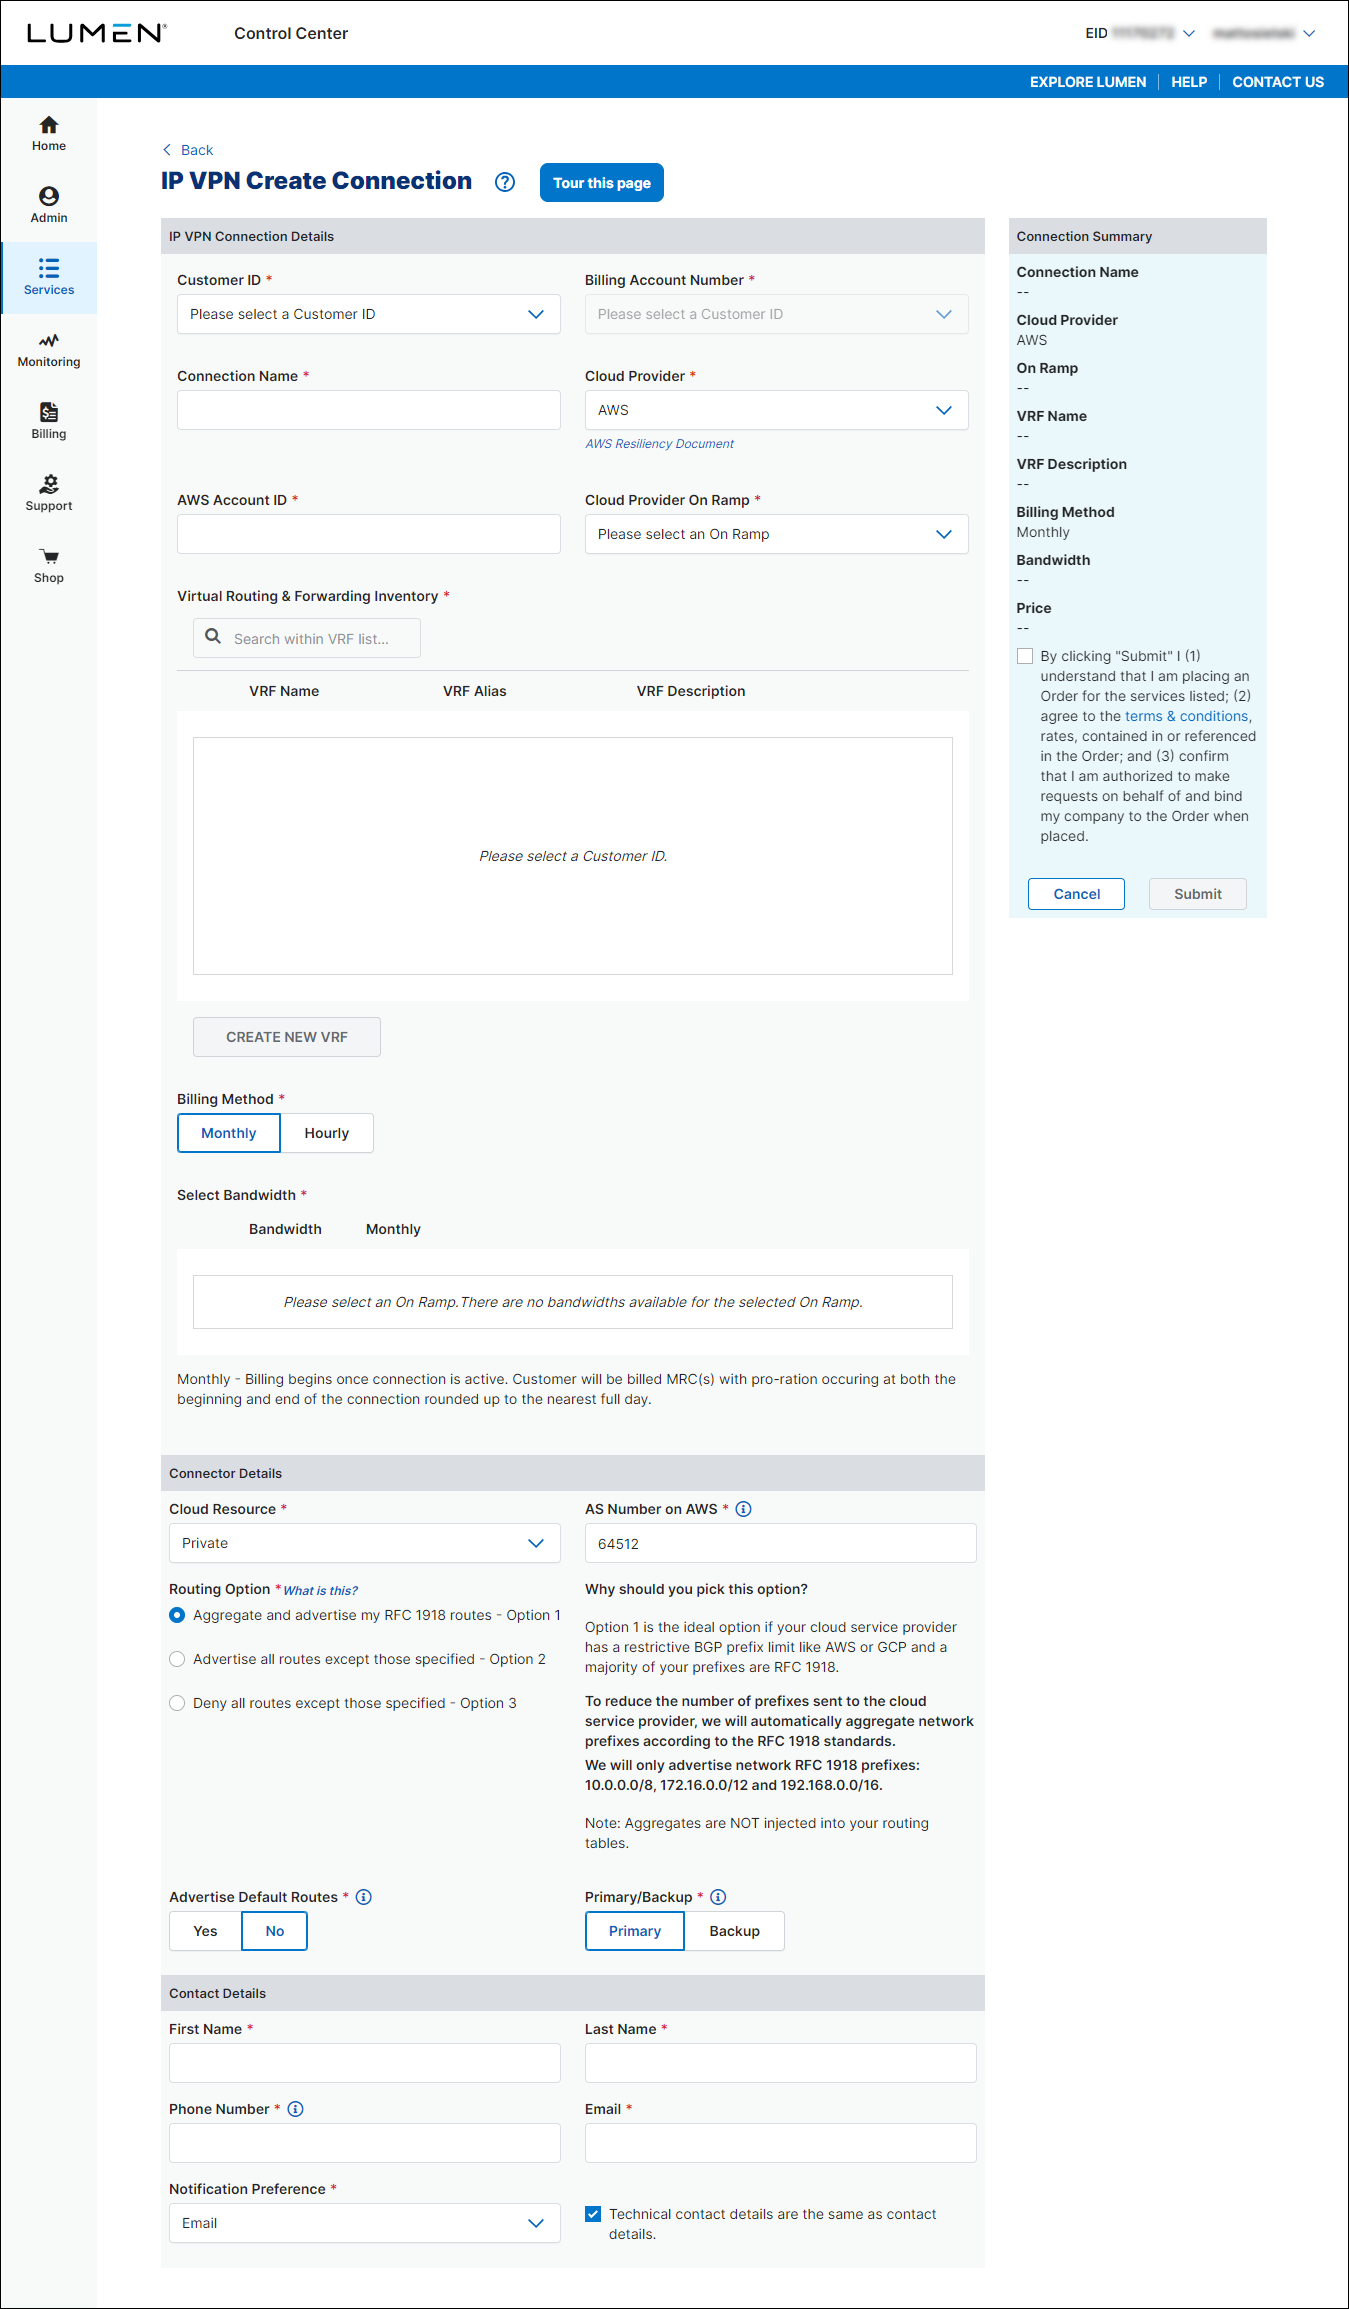Click the CREATE NEW VRF button
1349x2309 pixels.
[x=287, y=1037]
